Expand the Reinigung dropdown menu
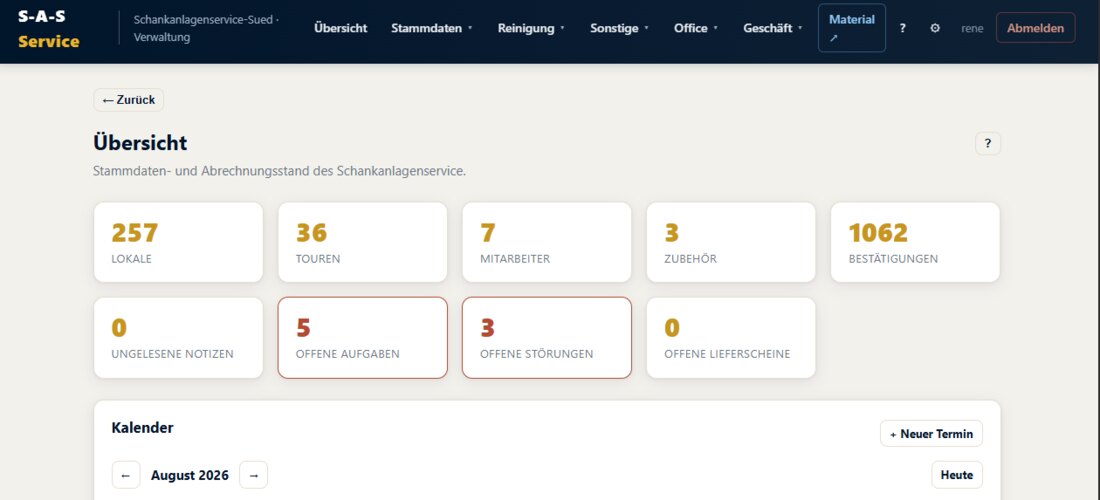The width and height of the screenshot is (1100, 500). (x=531, y=28)
